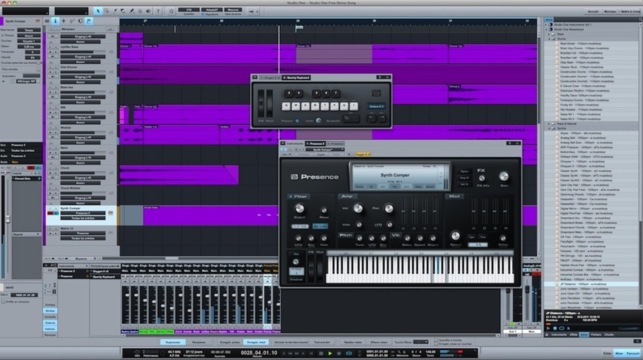Click the transport time position display
The height and width of the screenshot is (360, 643).
(x=259, y=353)
